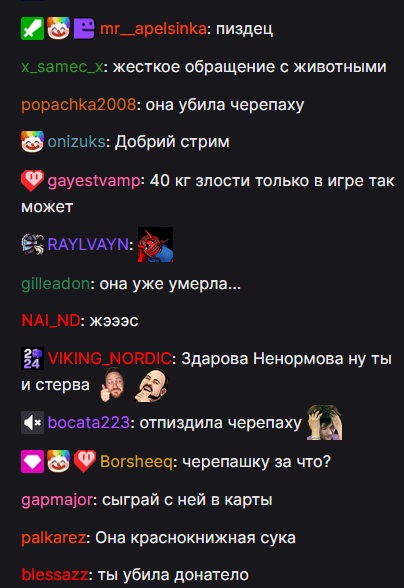Click the pink diamond badge beside Borsheeq
404x588 pixels.
click(32, 461)
